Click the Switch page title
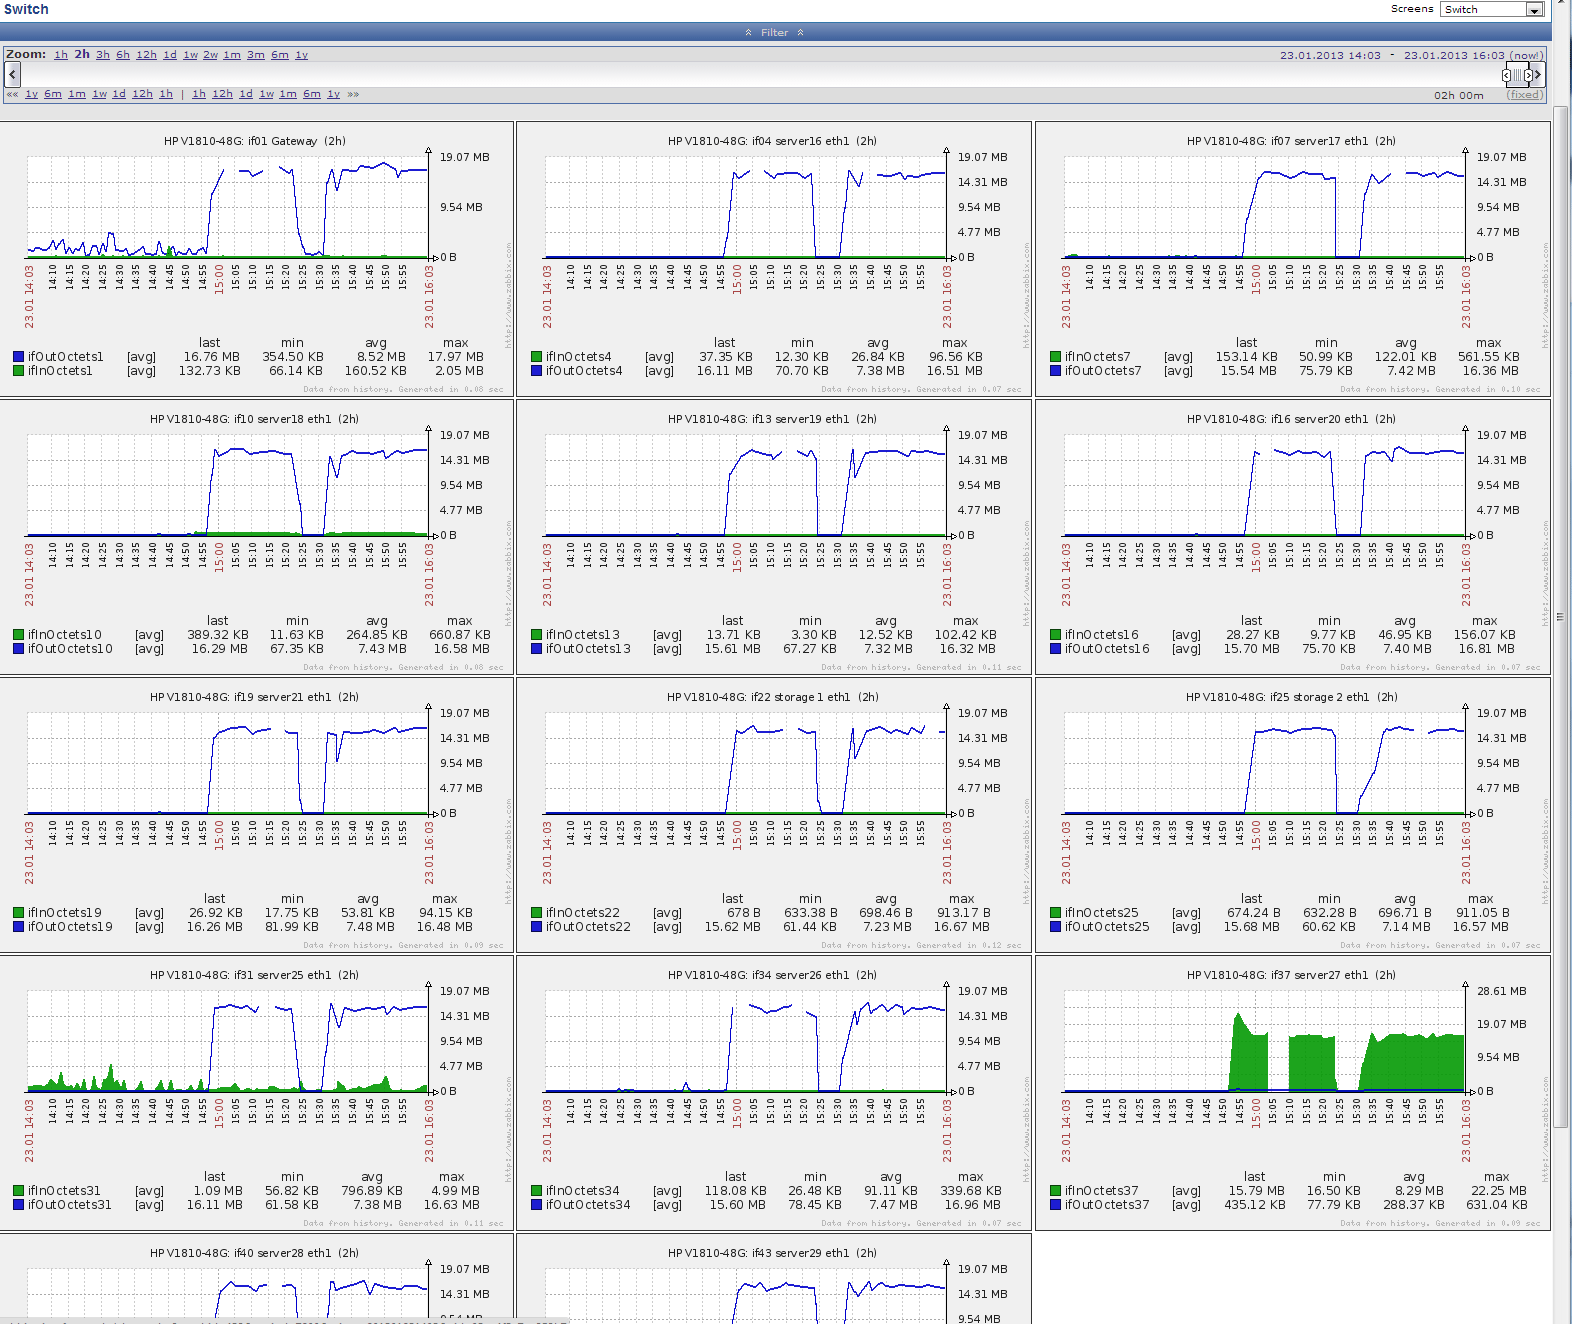Screen dimensions: 1572x1324 click(x=26, y=9)
